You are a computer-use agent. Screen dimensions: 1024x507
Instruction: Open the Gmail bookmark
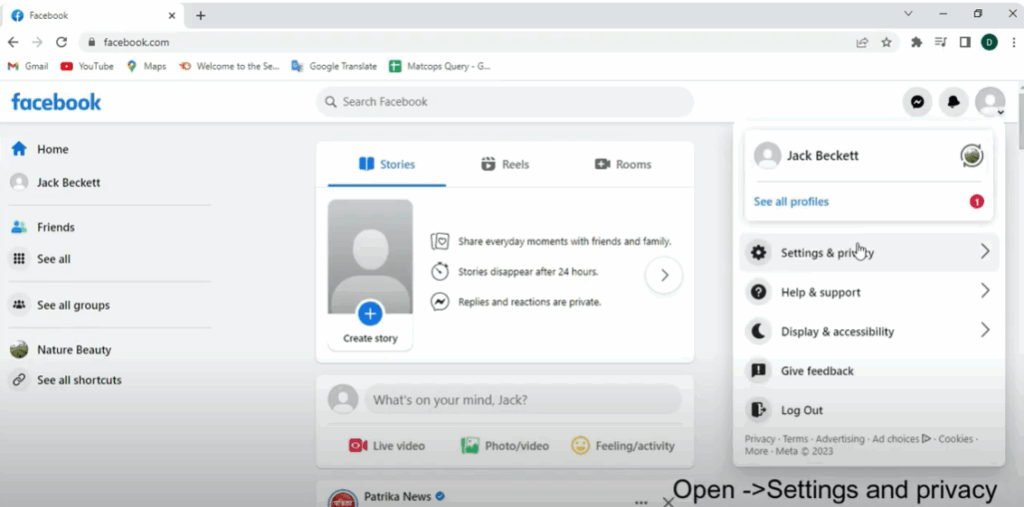click(x=28, y=66)
